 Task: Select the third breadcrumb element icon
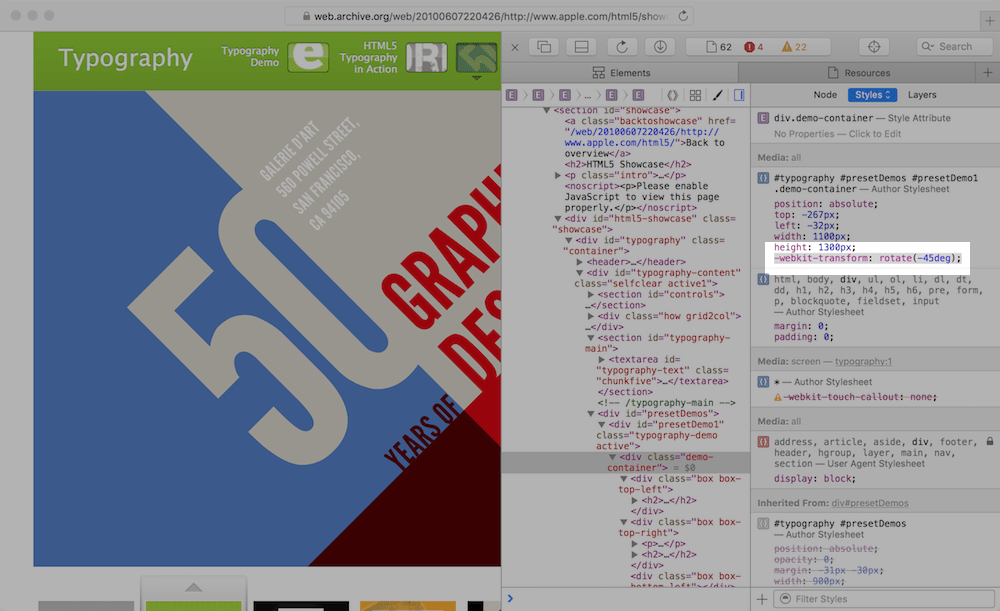pos(564,95)
